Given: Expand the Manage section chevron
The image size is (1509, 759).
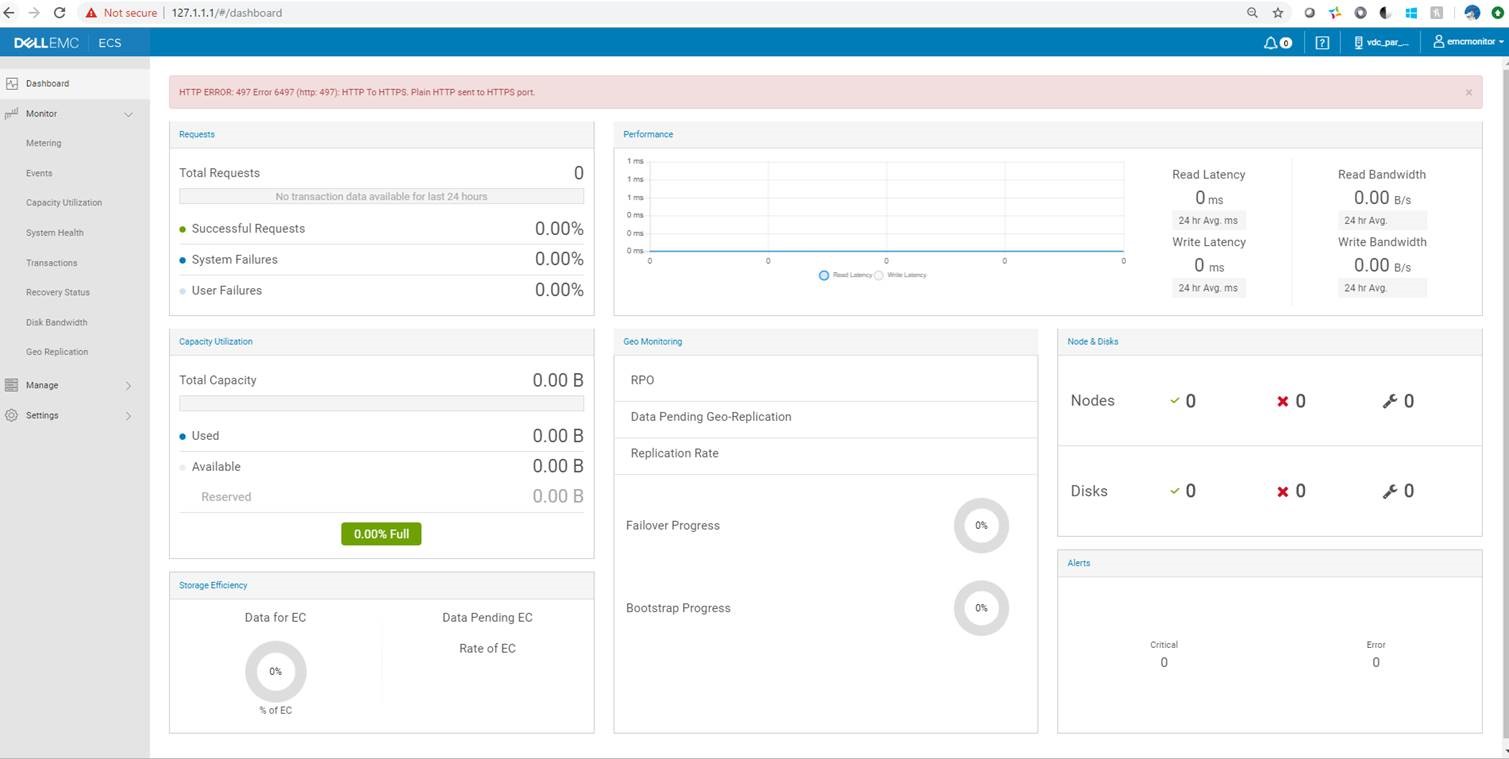Looking at the screenshot, I should (x=128, y=386).
